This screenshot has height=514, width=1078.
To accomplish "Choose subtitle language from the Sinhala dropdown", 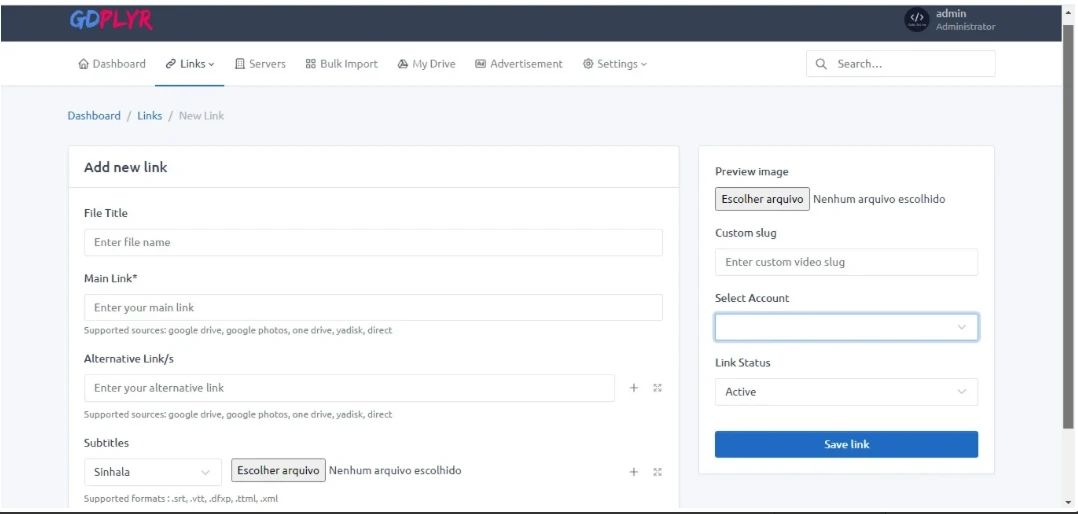I will [x=152, y=472].
